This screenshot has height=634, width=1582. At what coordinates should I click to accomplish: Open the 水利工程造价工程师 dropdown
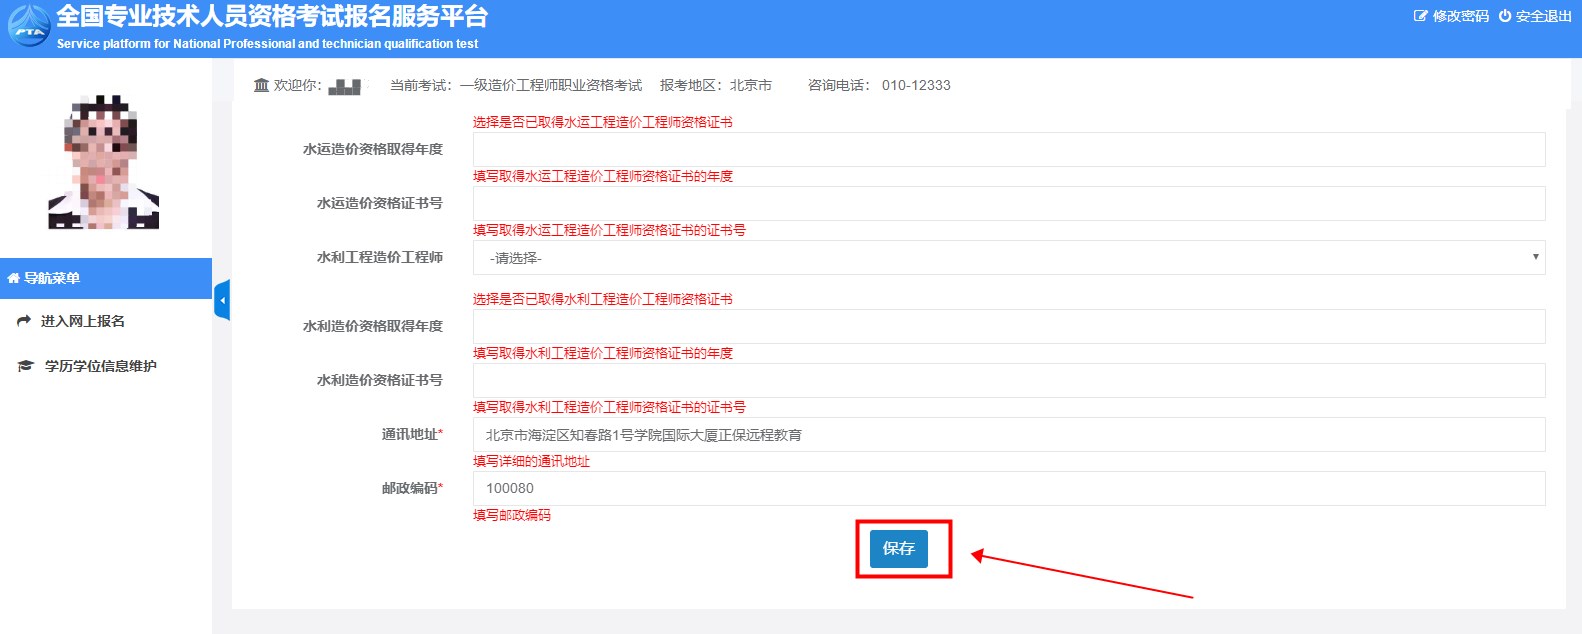point(1008,258)
